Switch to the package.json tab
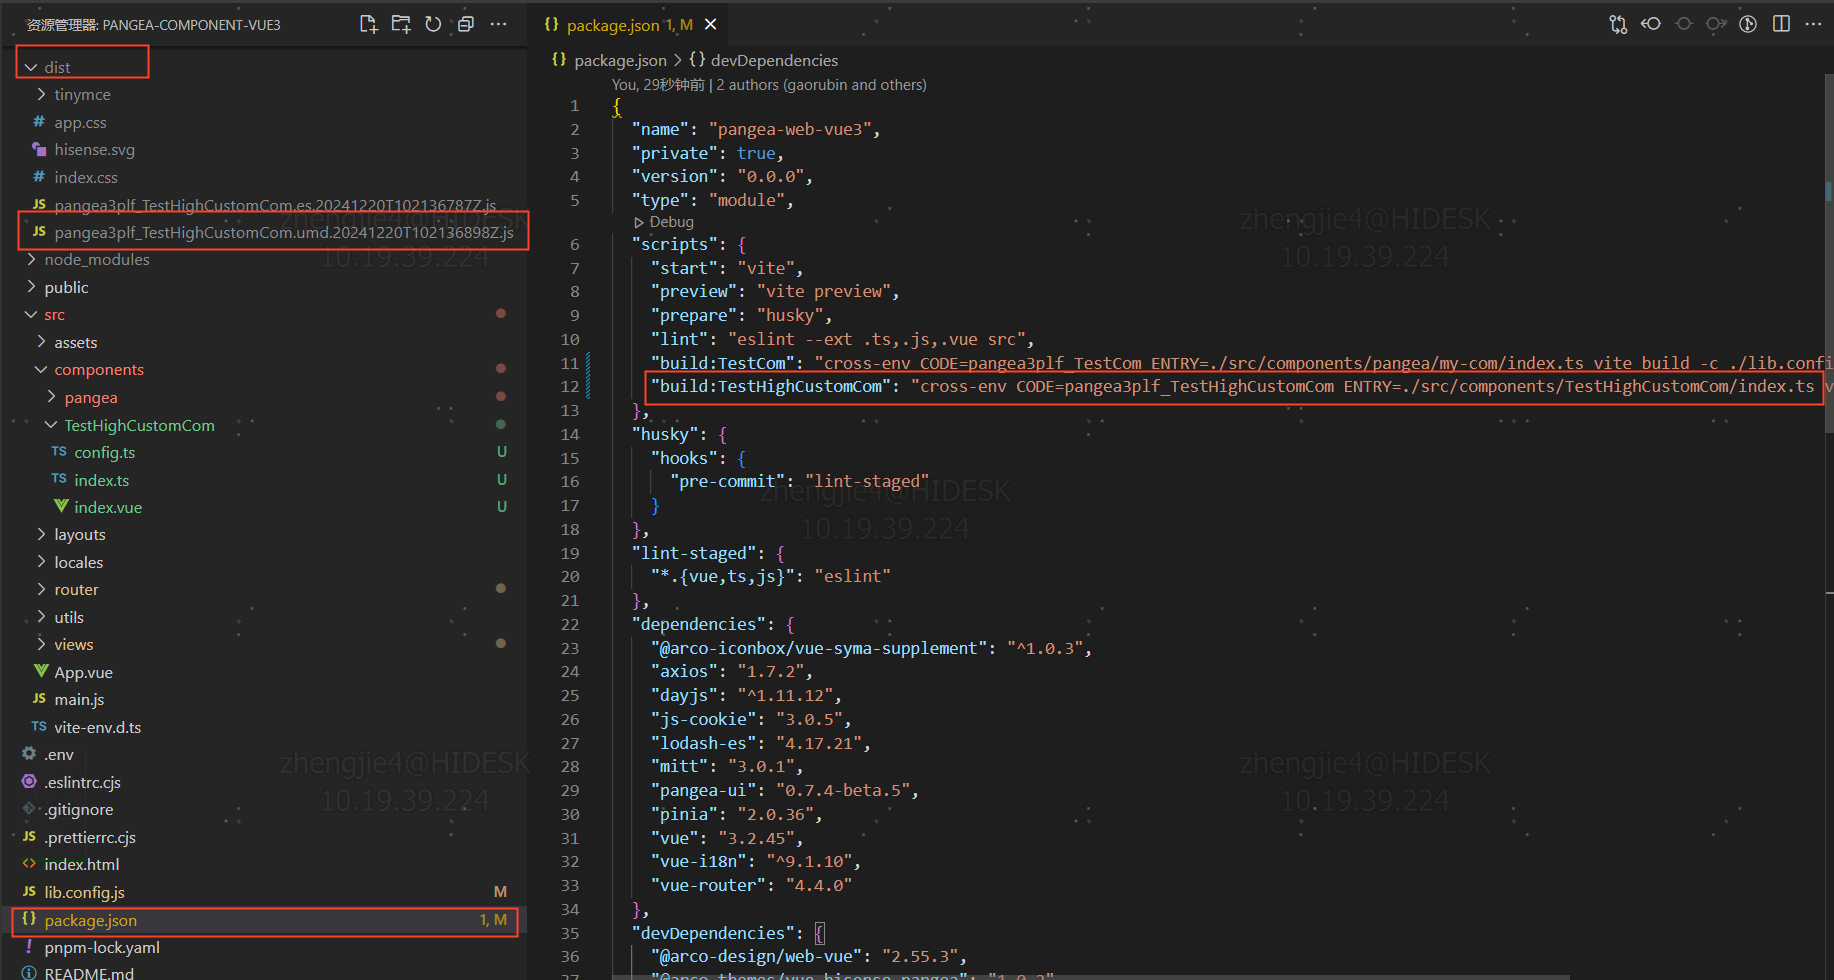This screenshot has width=1834, height=980. (629, 24)
